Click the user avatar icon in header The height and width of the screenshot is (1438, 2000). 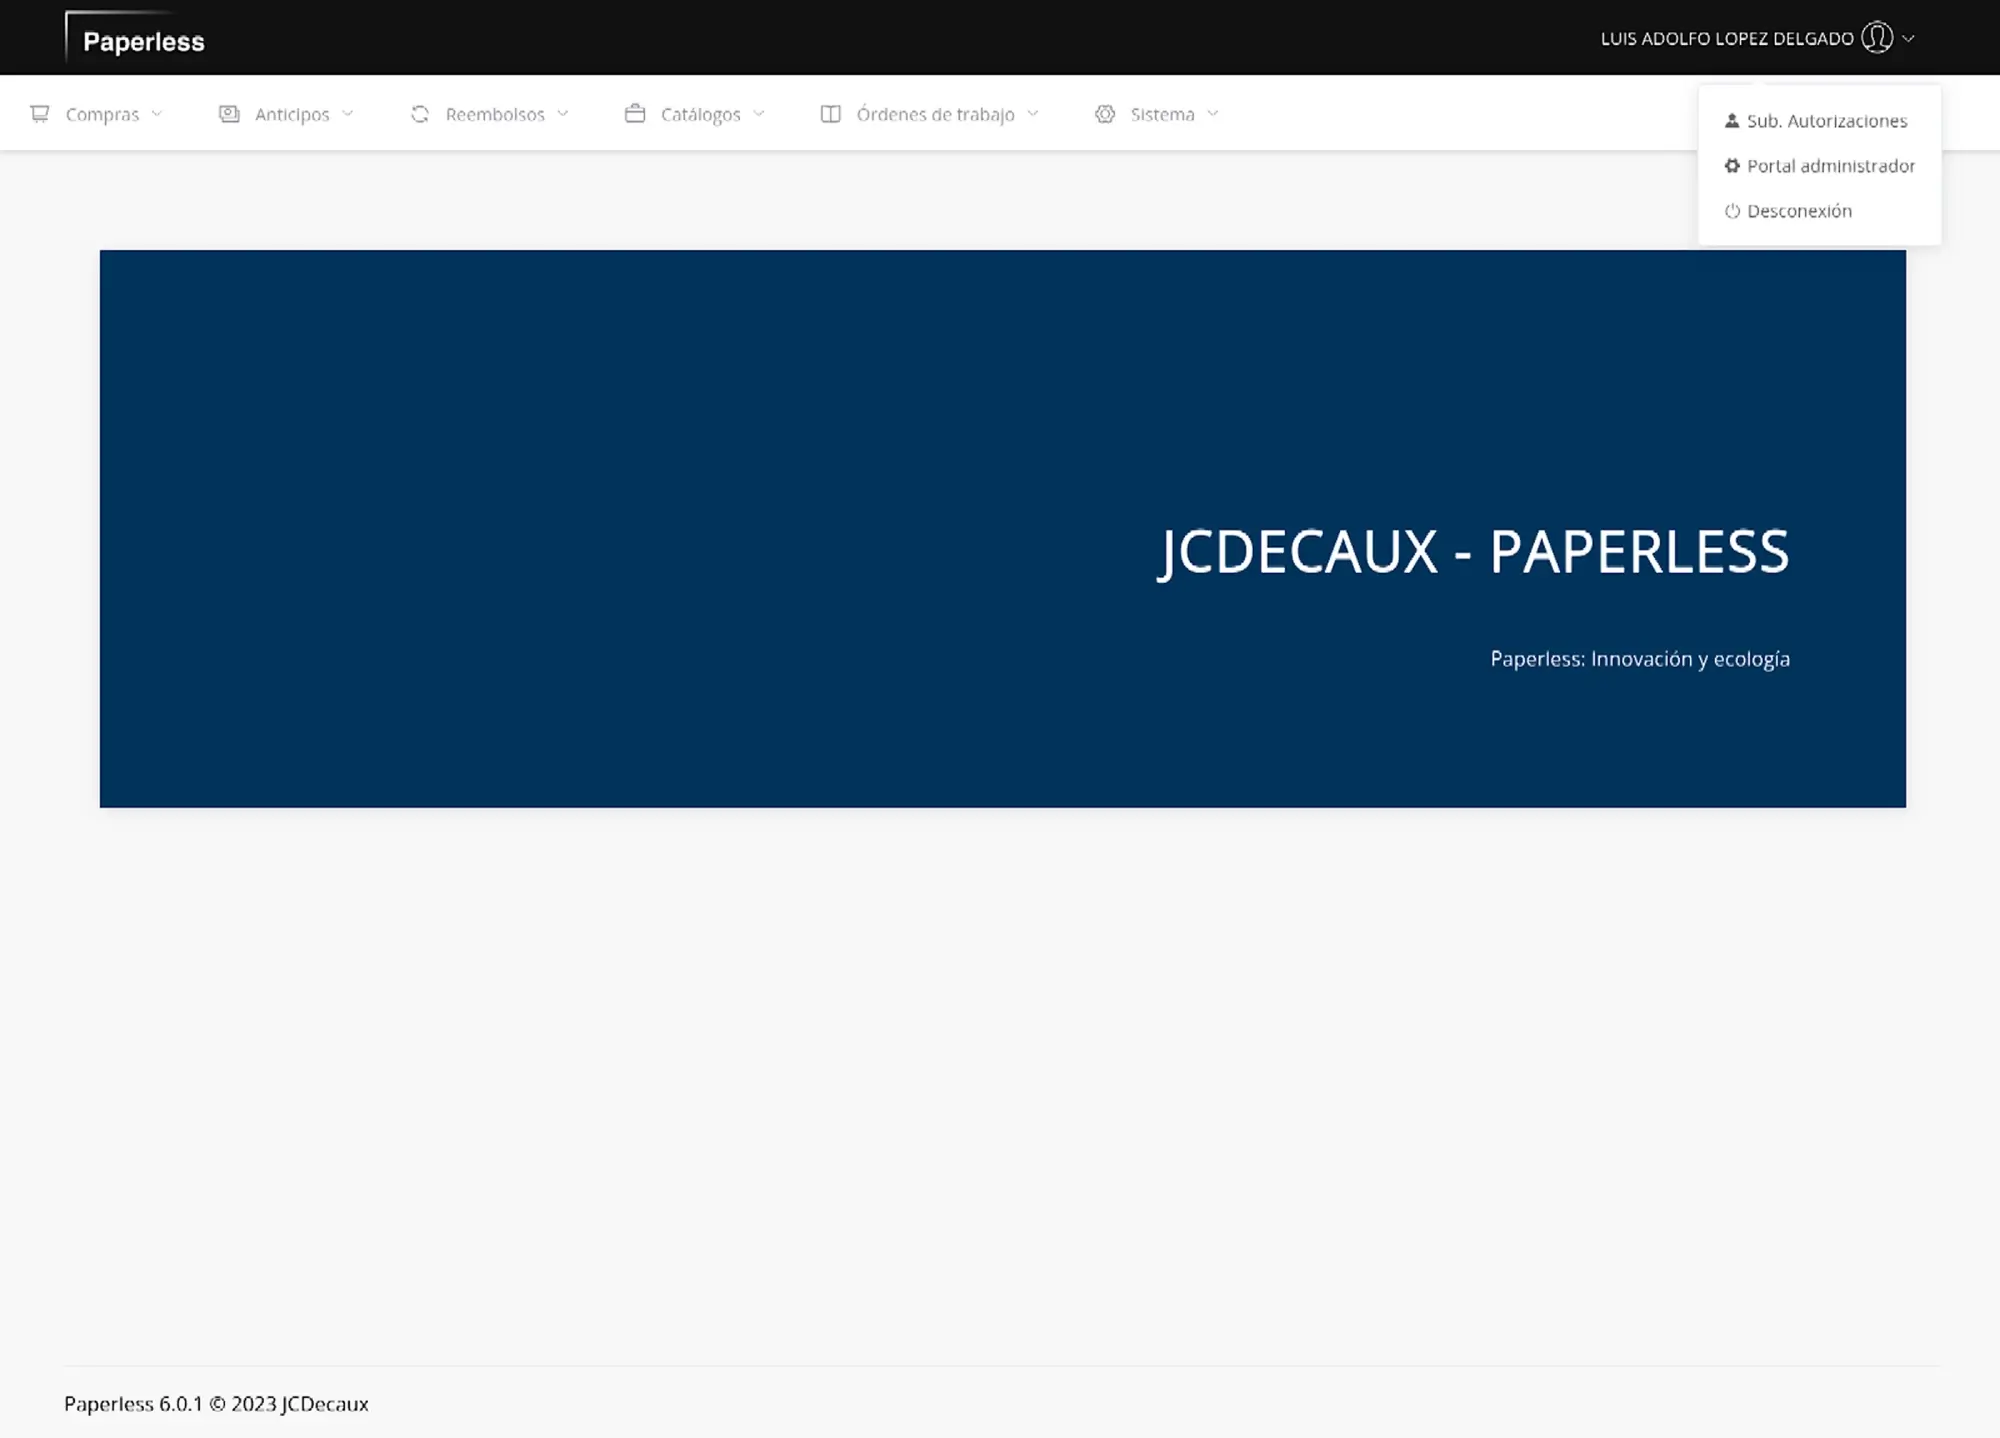click(1879, 37)
